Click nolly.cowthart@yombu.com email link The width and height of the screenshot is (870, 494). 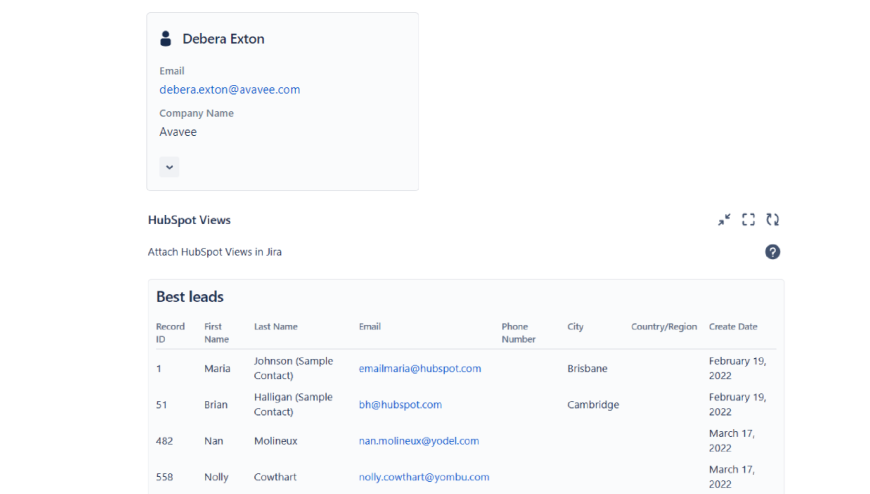[424, 477]
